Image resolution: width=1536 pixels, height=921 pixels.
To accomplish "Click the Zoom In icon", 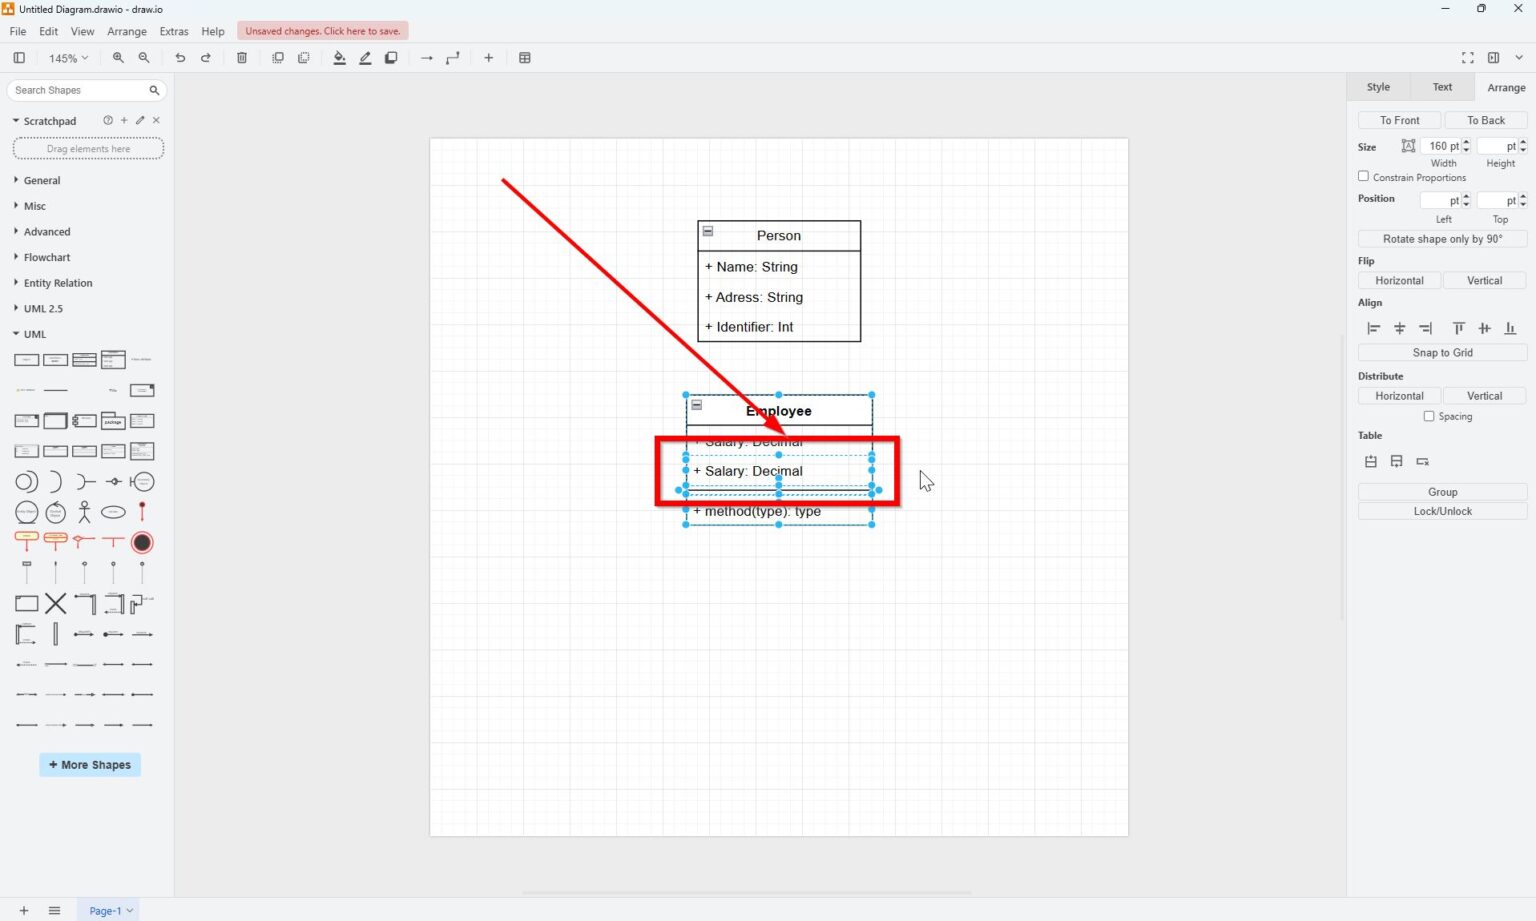I will (117, 57).
